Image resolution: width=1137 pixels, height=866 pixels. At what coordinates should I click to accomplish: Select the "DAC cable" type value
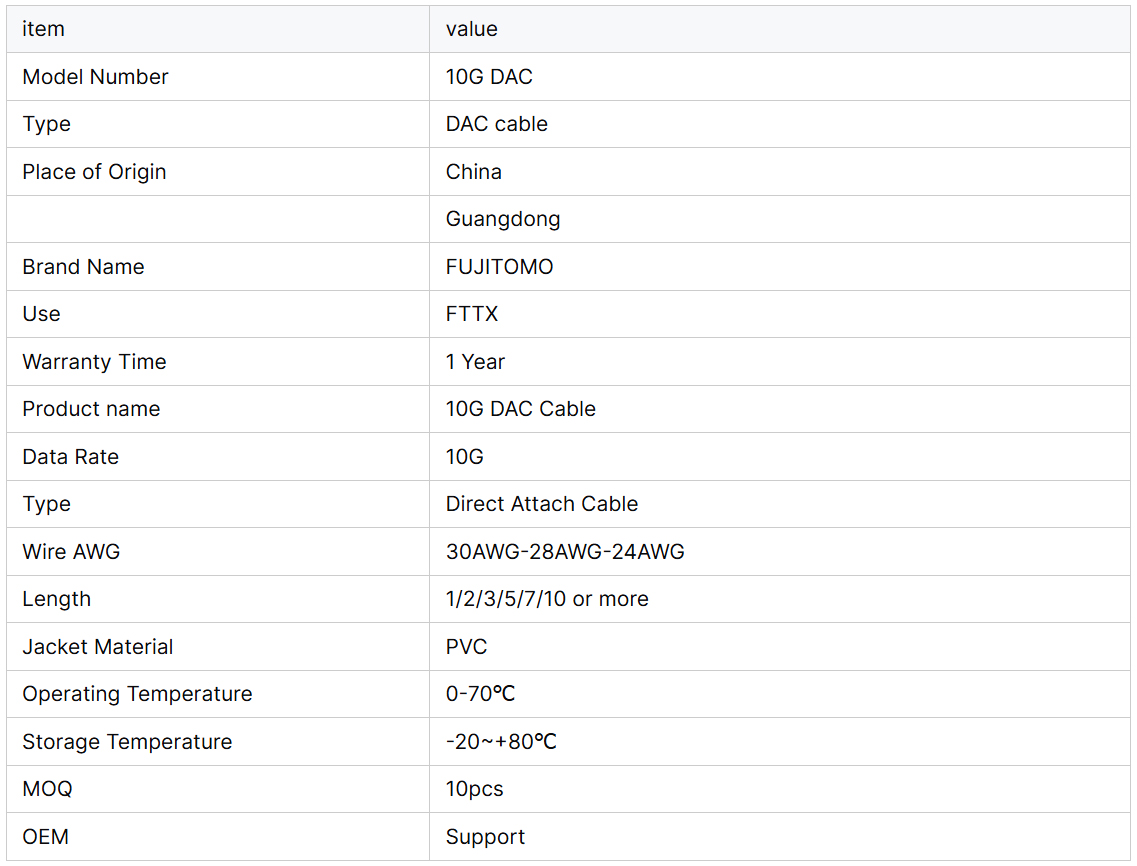tap(497, 124)
